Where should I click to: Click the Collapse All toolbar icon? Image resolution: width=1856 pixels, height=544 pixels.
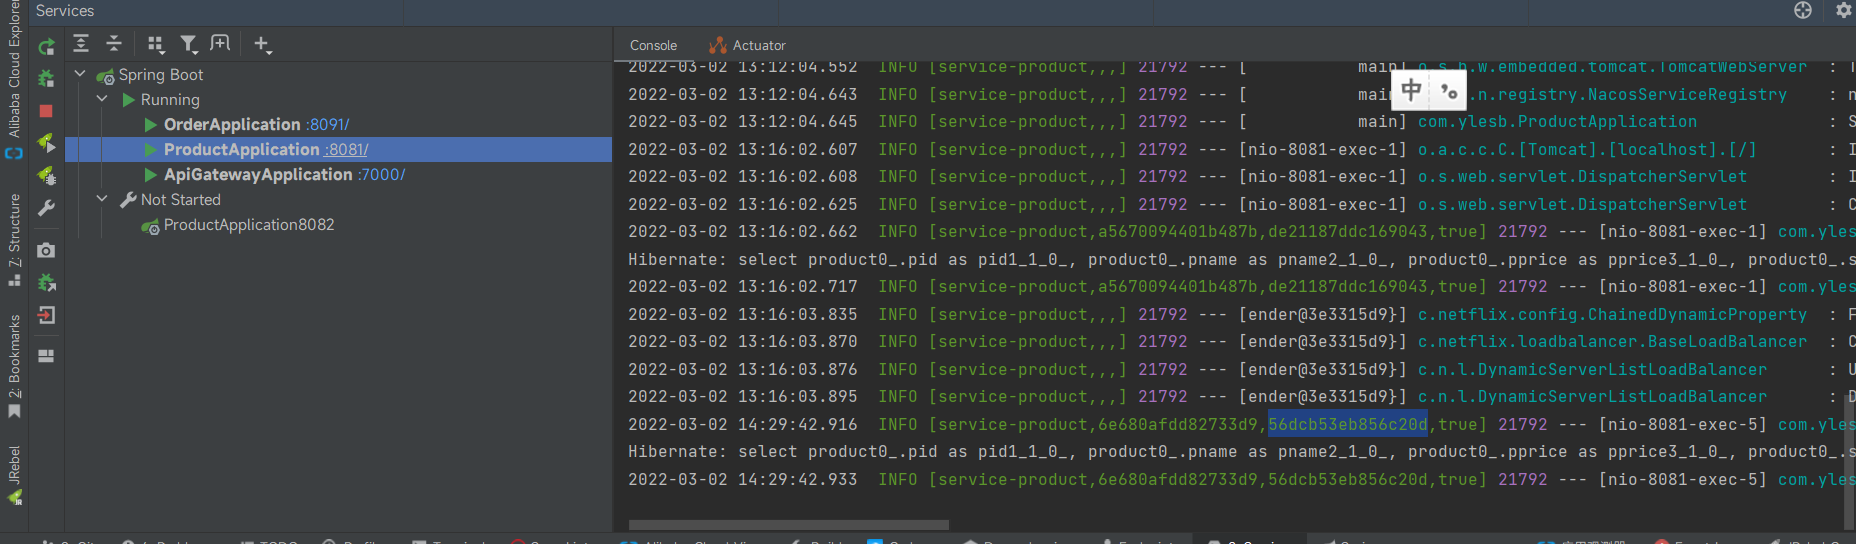[x=114, y=44]
